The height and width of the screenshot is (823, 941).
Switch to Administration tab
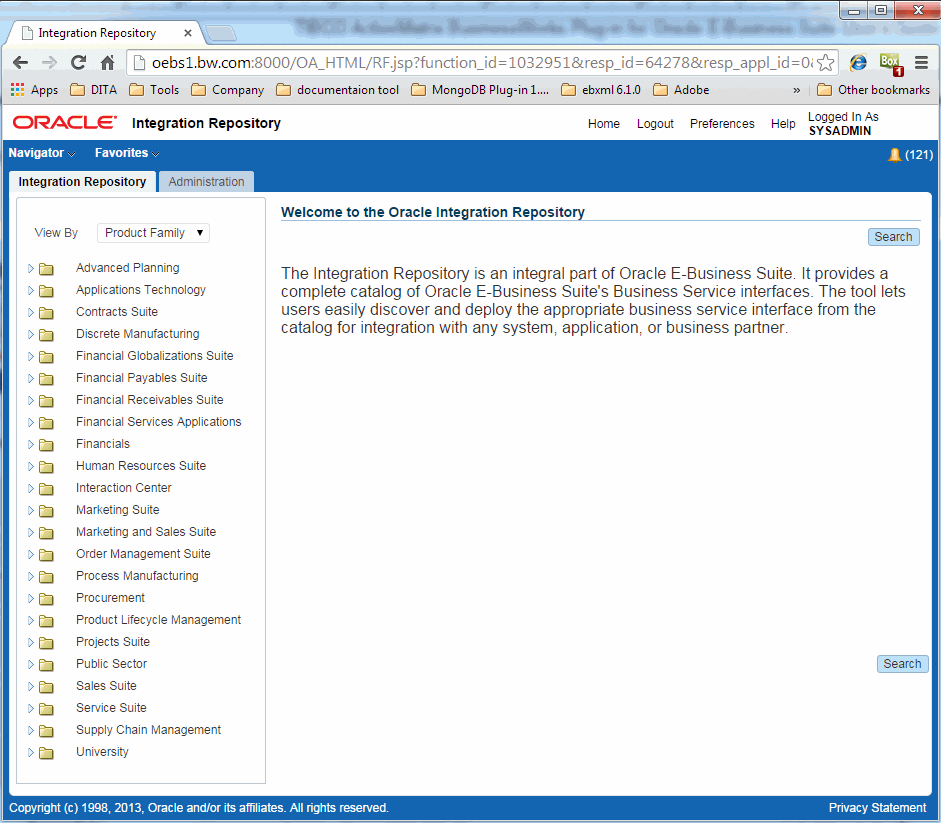coord(206,182)
